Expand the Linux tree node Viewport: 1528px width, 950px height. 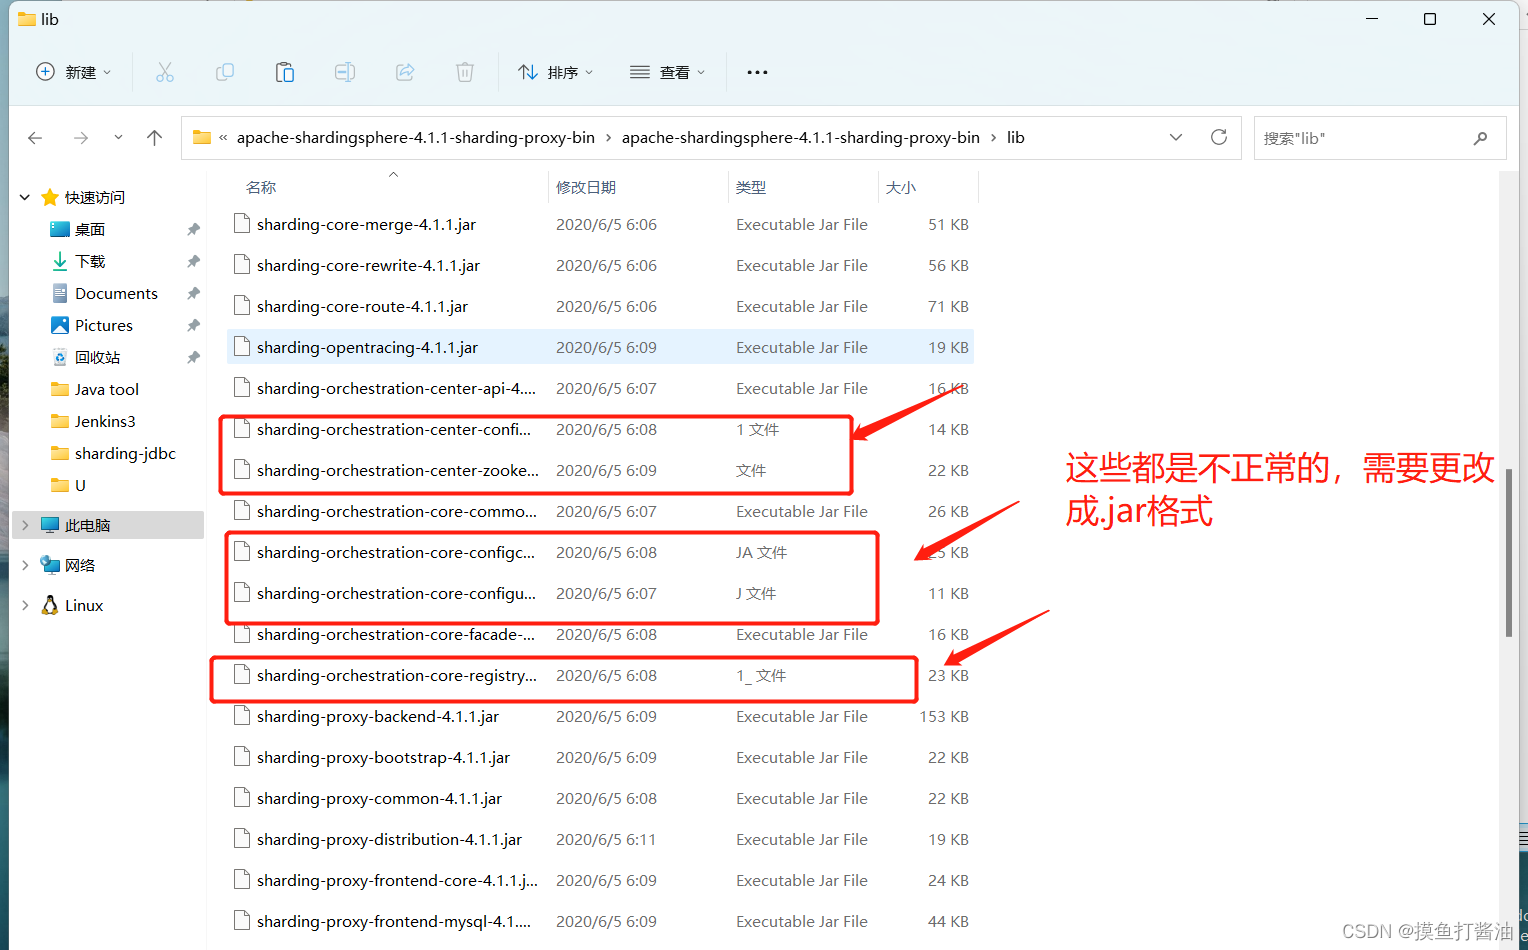(25, 605)
